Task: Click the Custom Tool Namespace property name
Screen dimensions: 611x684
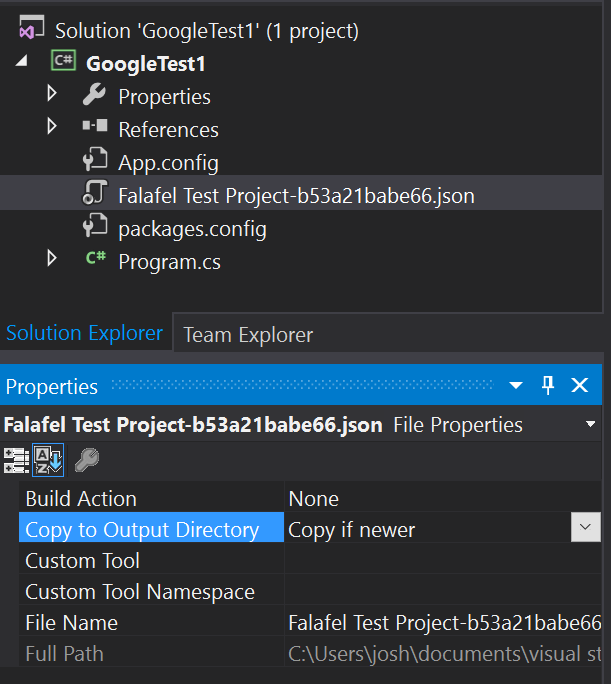Action: [140, 592]
